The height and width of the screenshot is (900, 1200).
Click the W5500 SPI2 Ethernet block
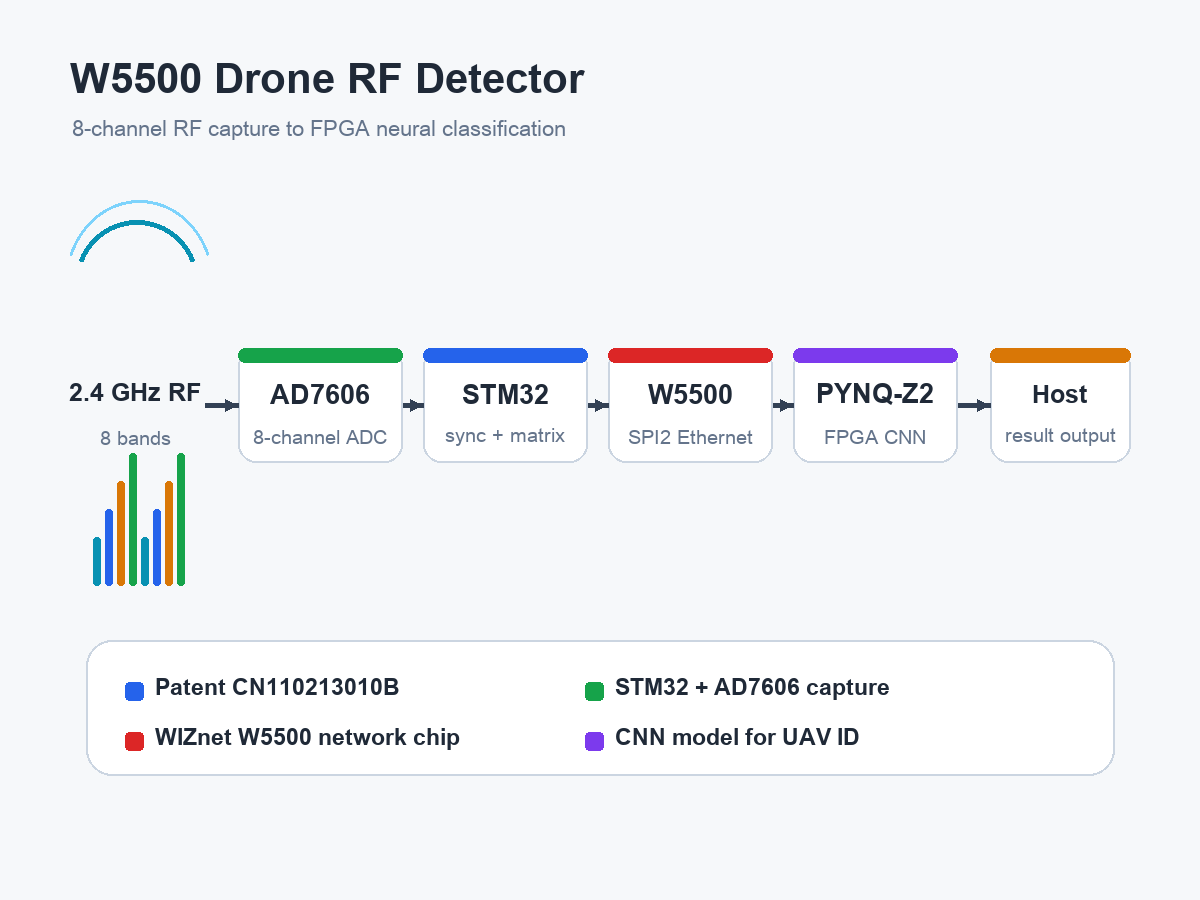pyautogui.click(x=690, y=405)
